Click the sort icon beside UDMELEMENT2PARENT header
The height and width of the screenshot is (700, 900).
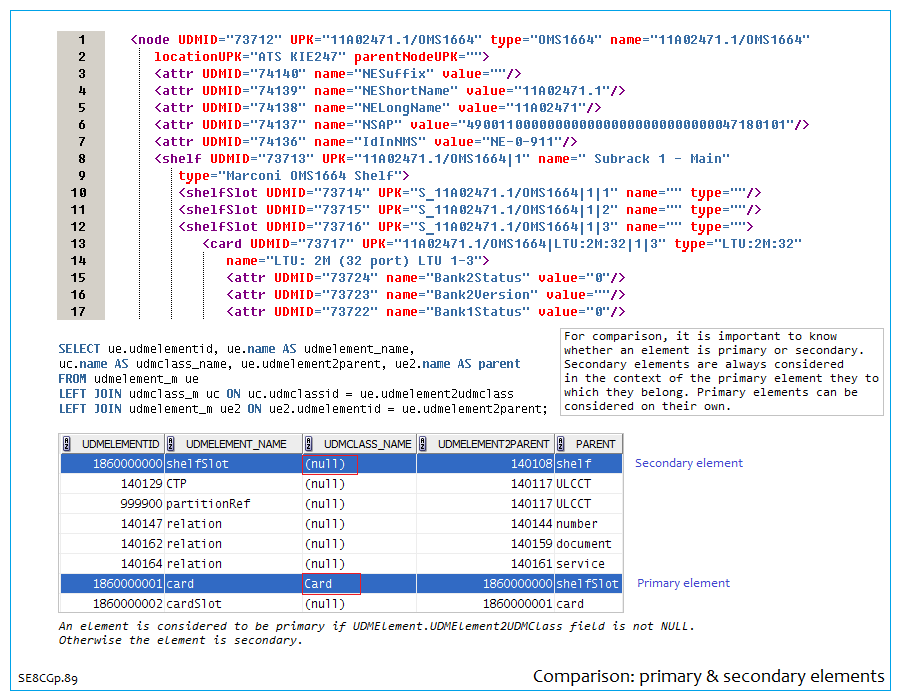click(x=424, y=444)
